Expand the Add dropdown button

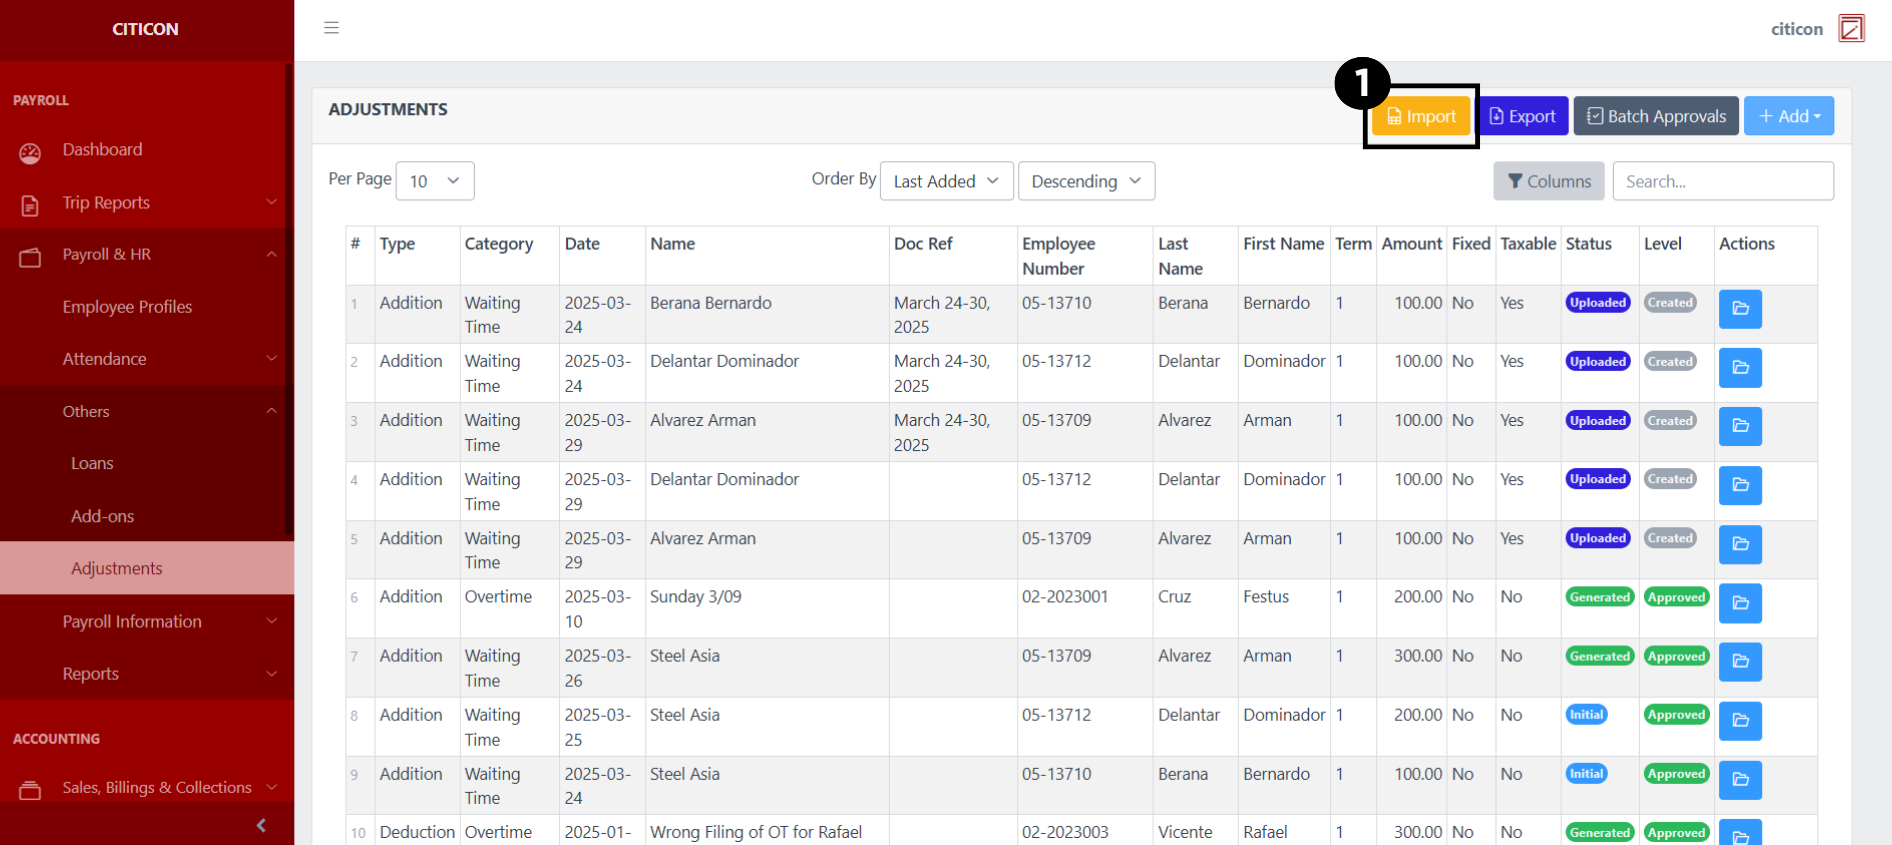(1788, 116)
